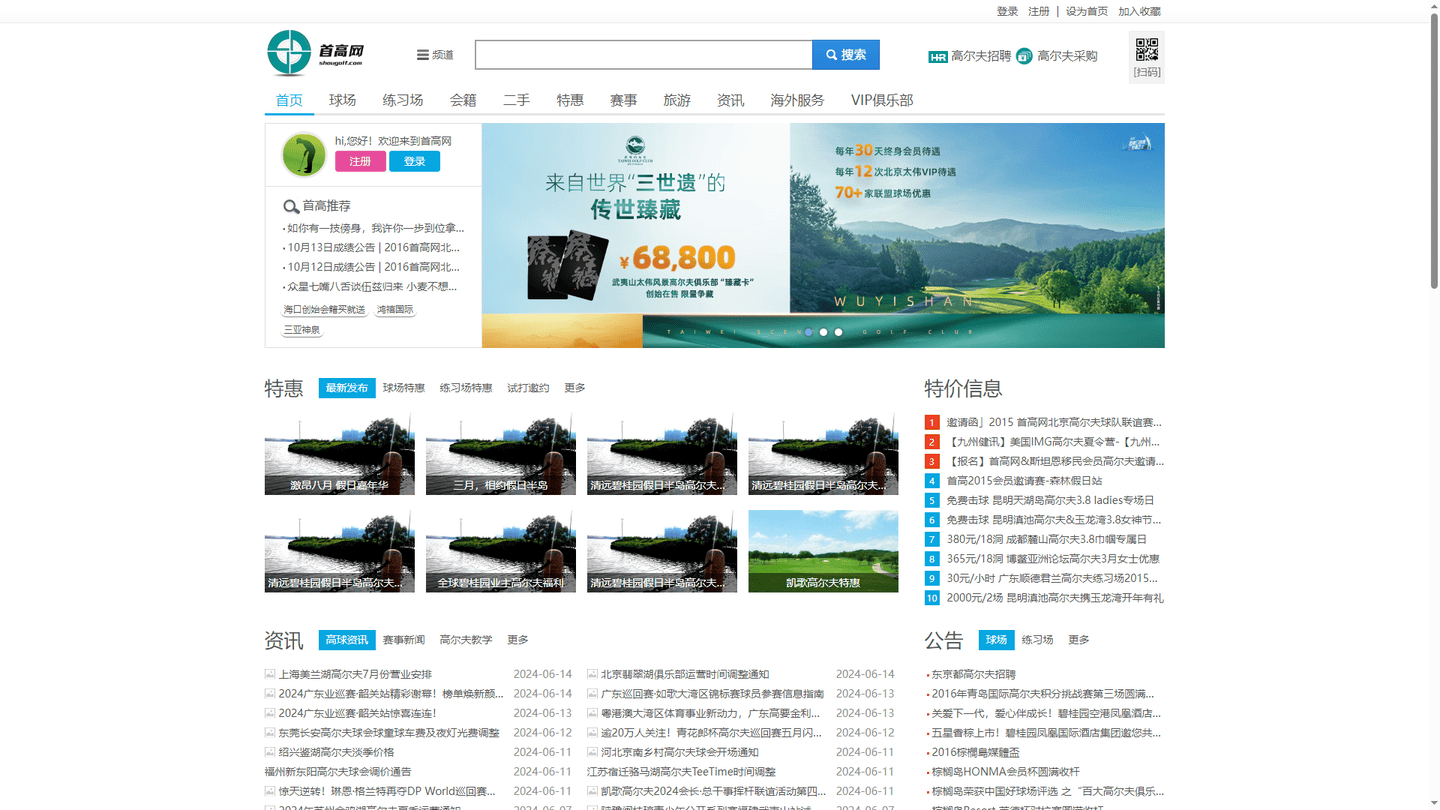1440x810 pixels.
Task: Click the blue 登录 button in welcome panel
Action: (x=414, y=161)
